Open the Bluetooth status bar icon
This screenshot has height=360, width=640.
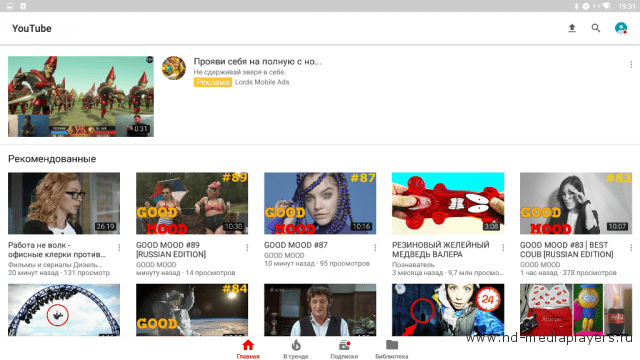tap(576, 6)
